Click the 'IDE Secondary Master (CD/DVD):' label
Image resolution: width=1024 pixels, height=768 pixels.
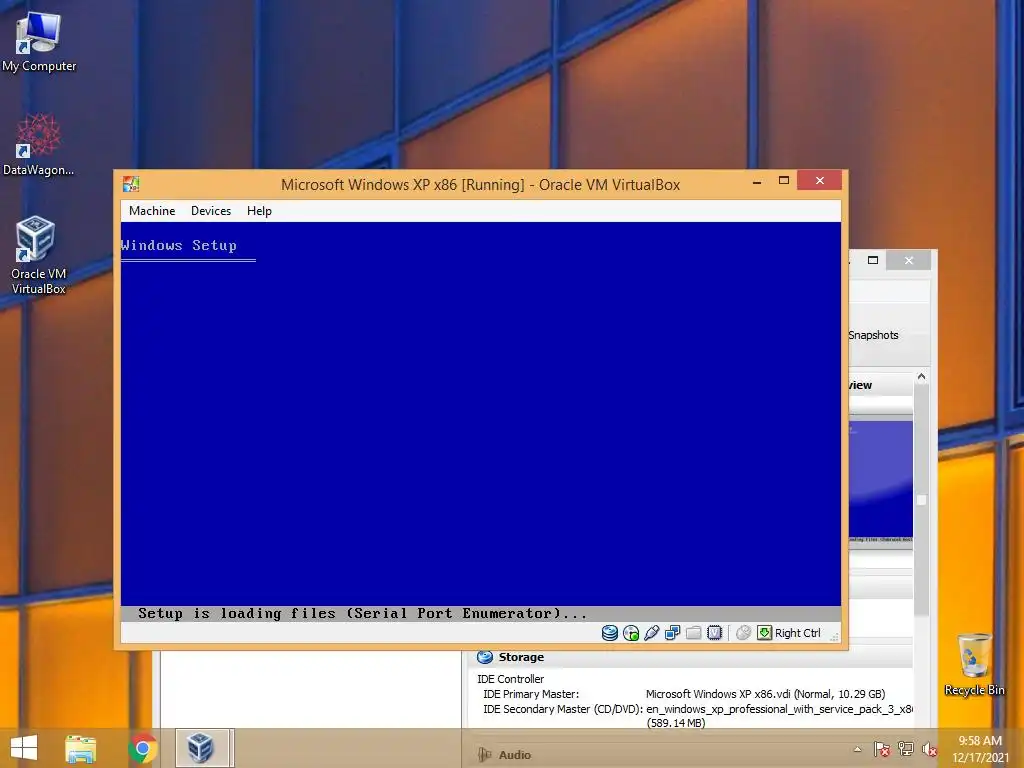tap(563, 709)
